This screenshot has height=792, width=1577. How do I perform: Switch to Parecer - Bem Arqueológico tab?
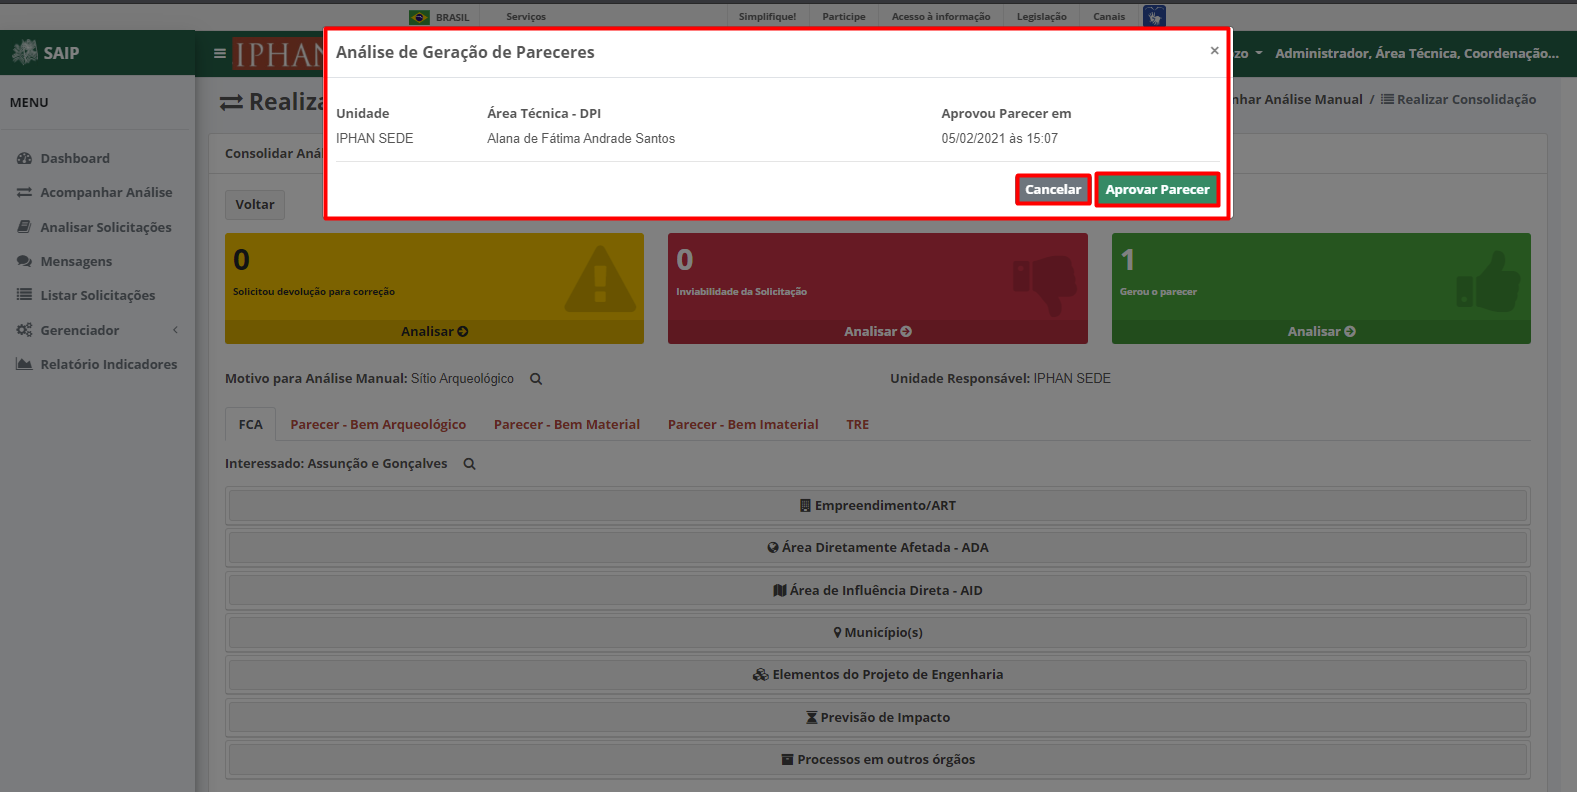(x=378, y=424)
